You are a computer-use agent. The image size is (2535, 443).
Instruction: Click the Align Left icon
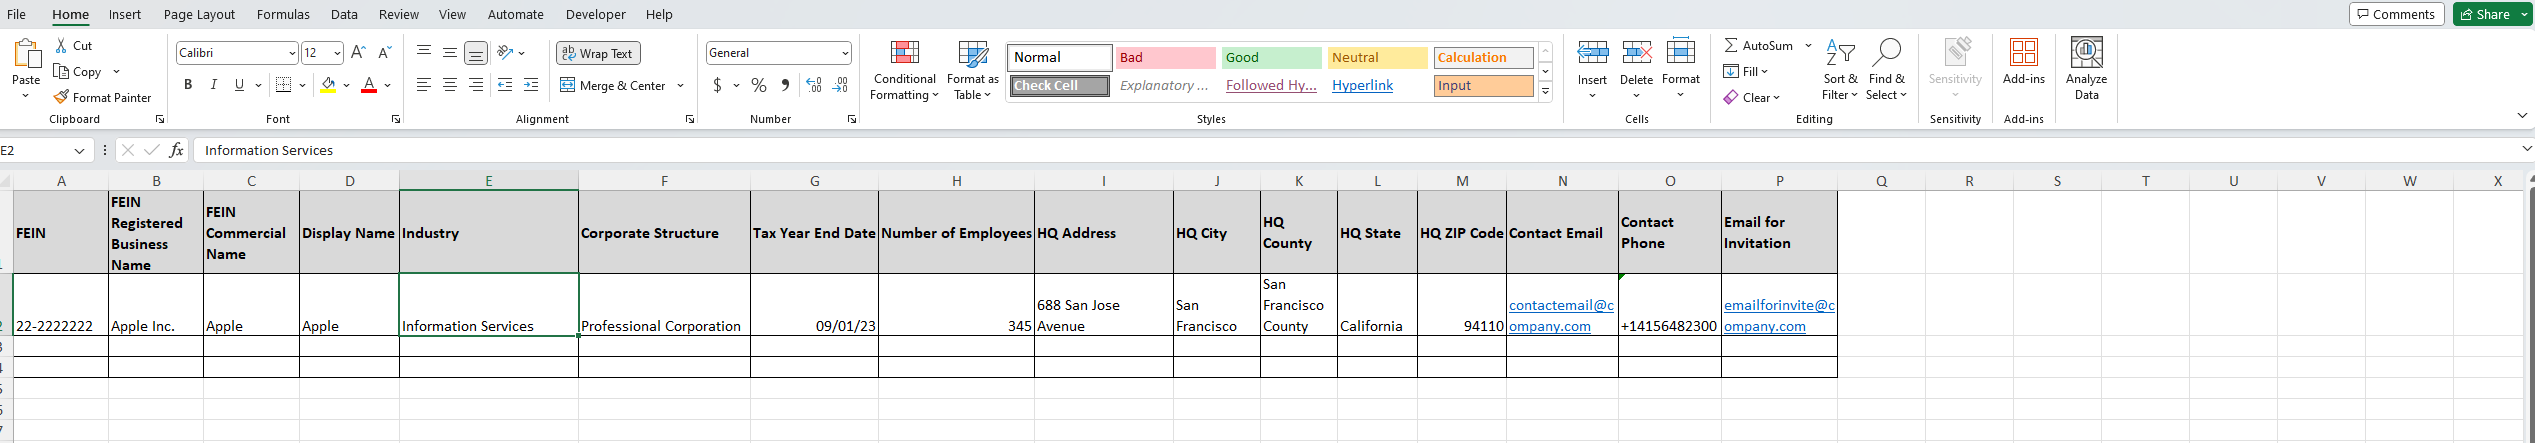click(424, 85)
